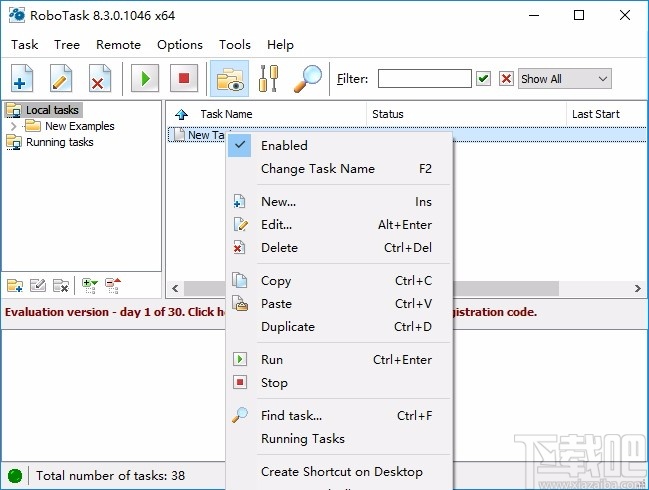Choose Duplicate in context menu

click(339, 327)
